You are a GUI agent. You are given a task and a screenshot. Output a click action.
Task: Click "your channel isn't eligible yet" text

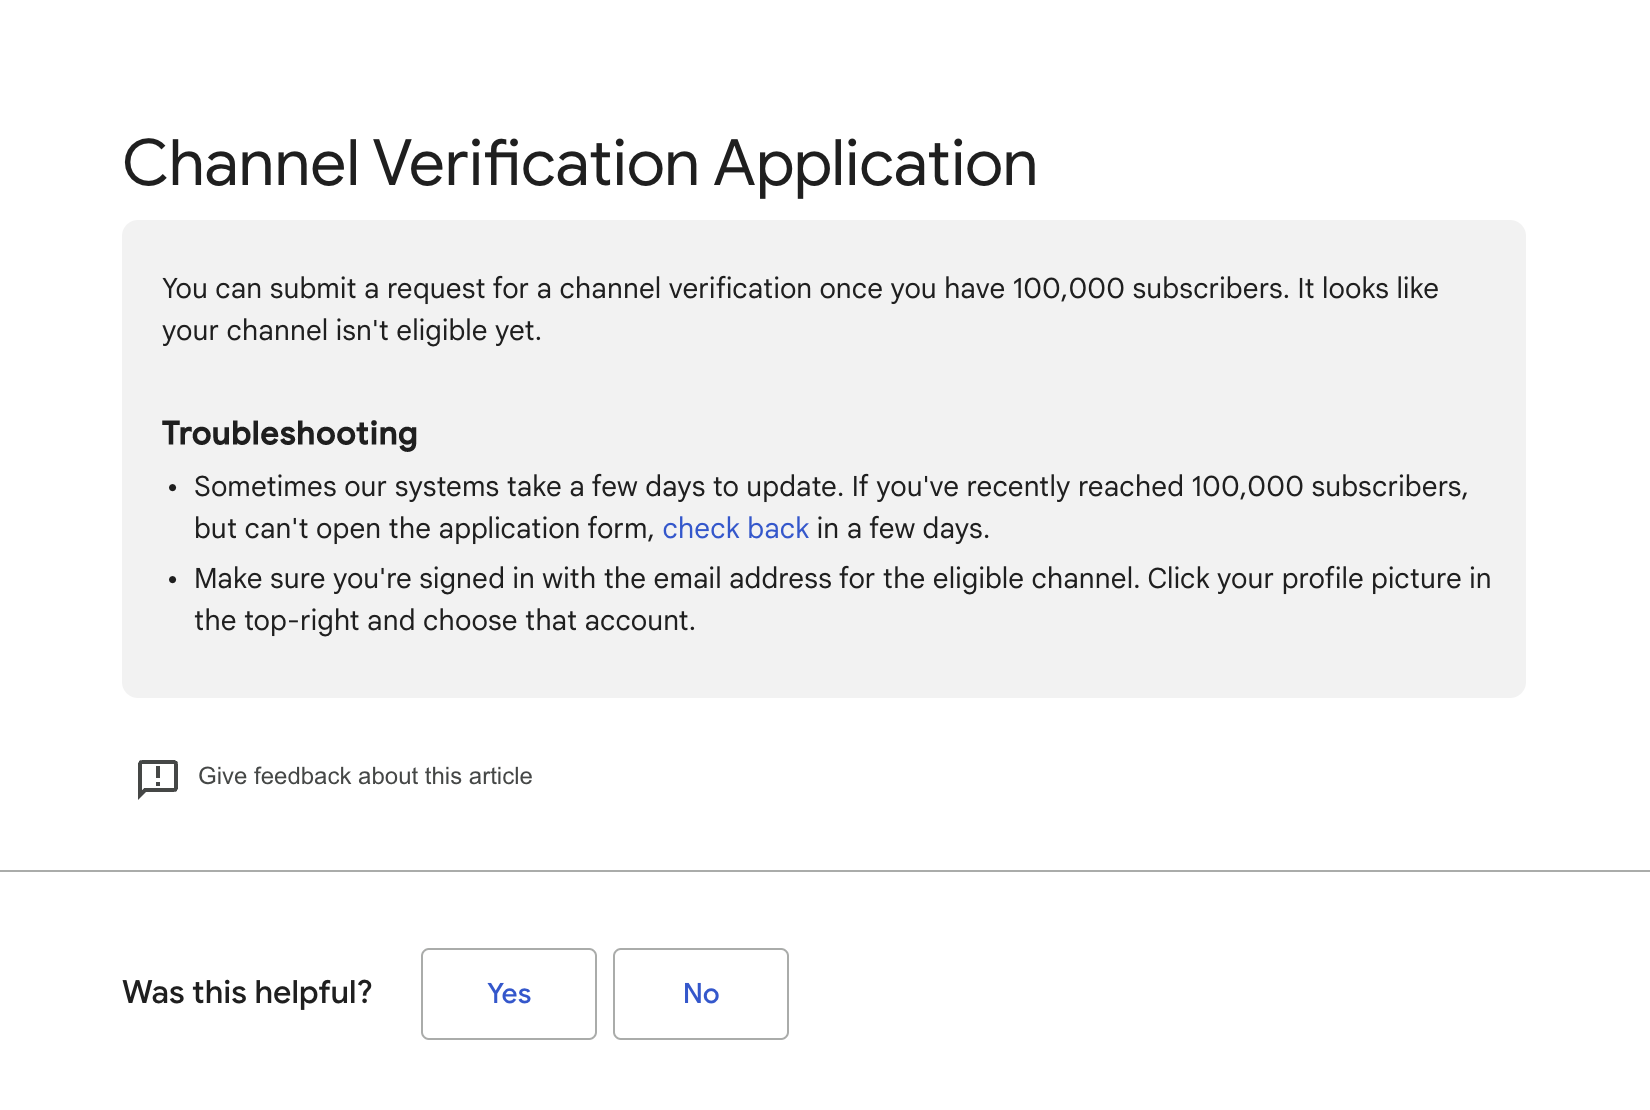(x=352, y=330)
